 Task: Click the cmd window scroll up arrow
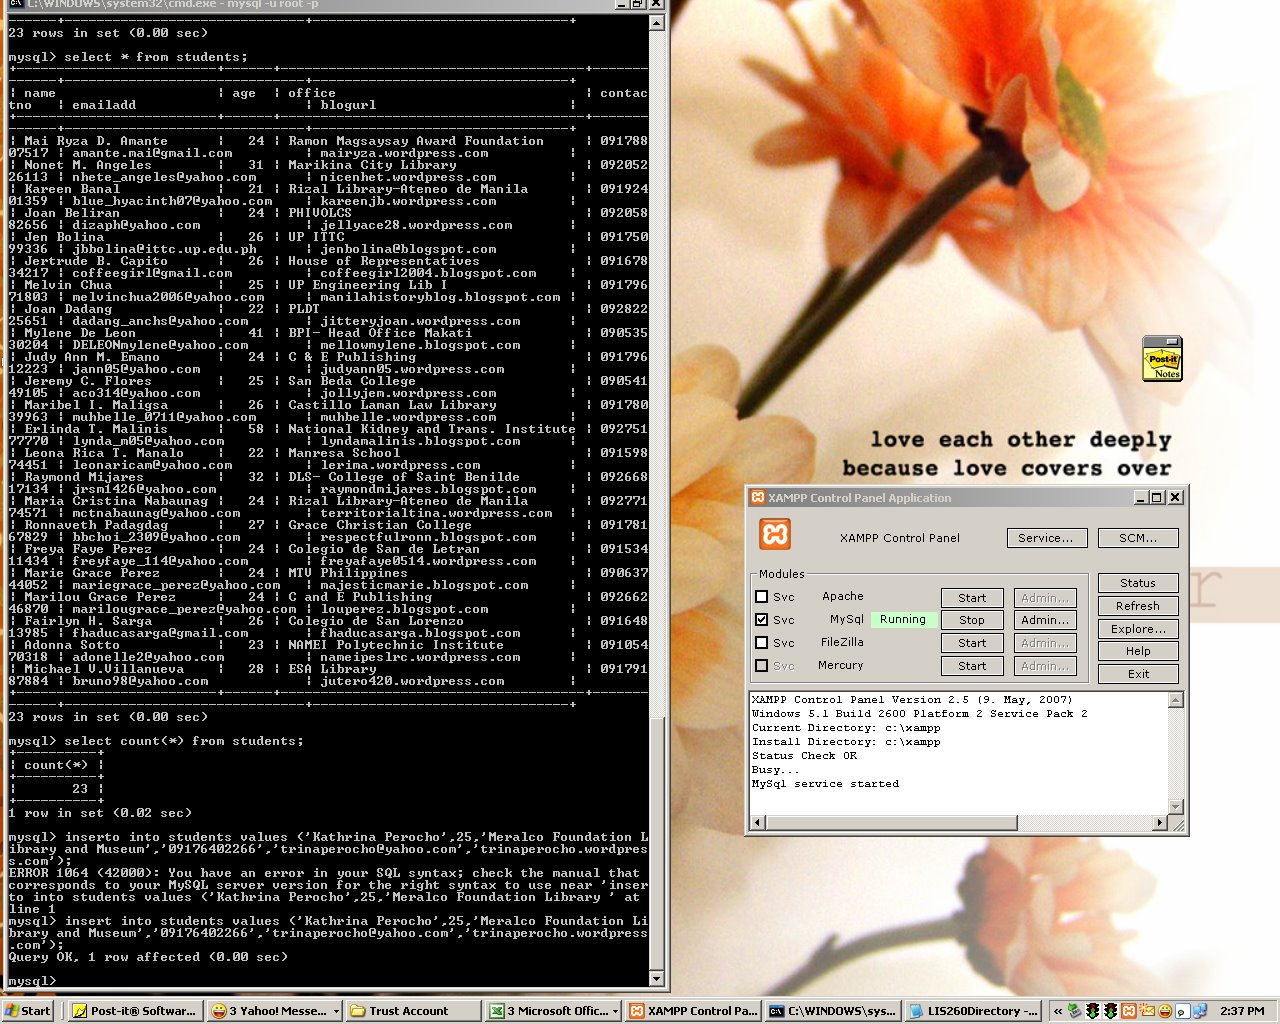657,22
